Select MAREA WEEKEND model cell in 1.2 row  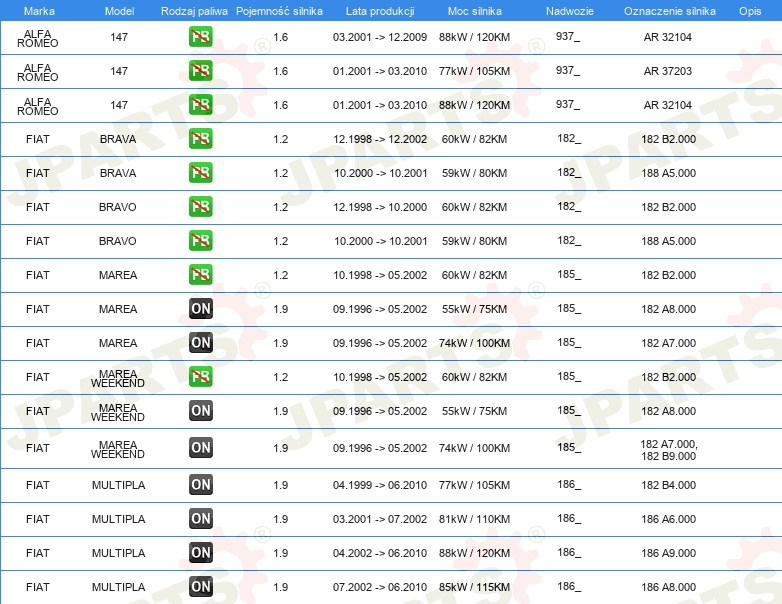pyautogui.click(x=118, y=379)
